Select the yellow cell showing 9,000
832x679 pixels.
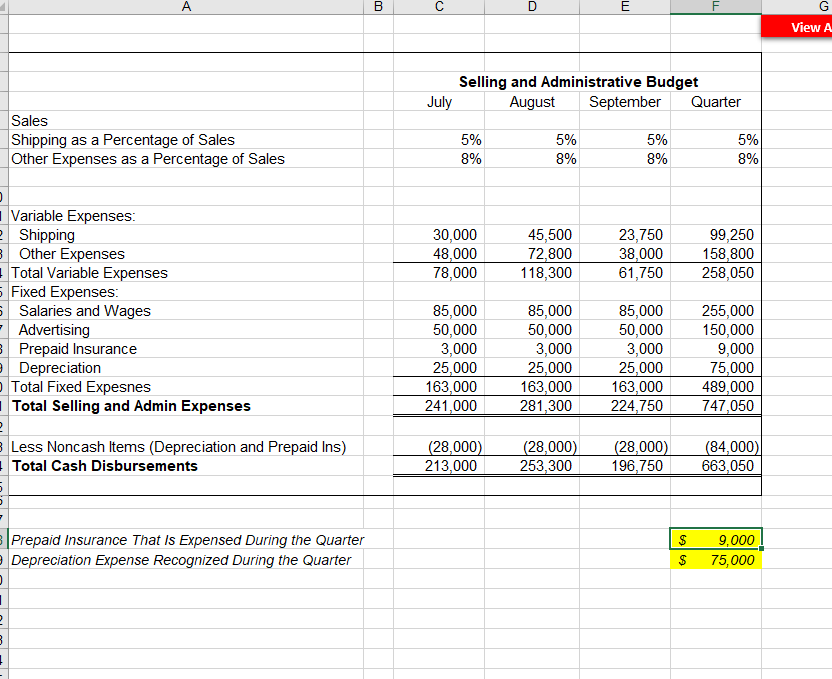tap(716, 539)
